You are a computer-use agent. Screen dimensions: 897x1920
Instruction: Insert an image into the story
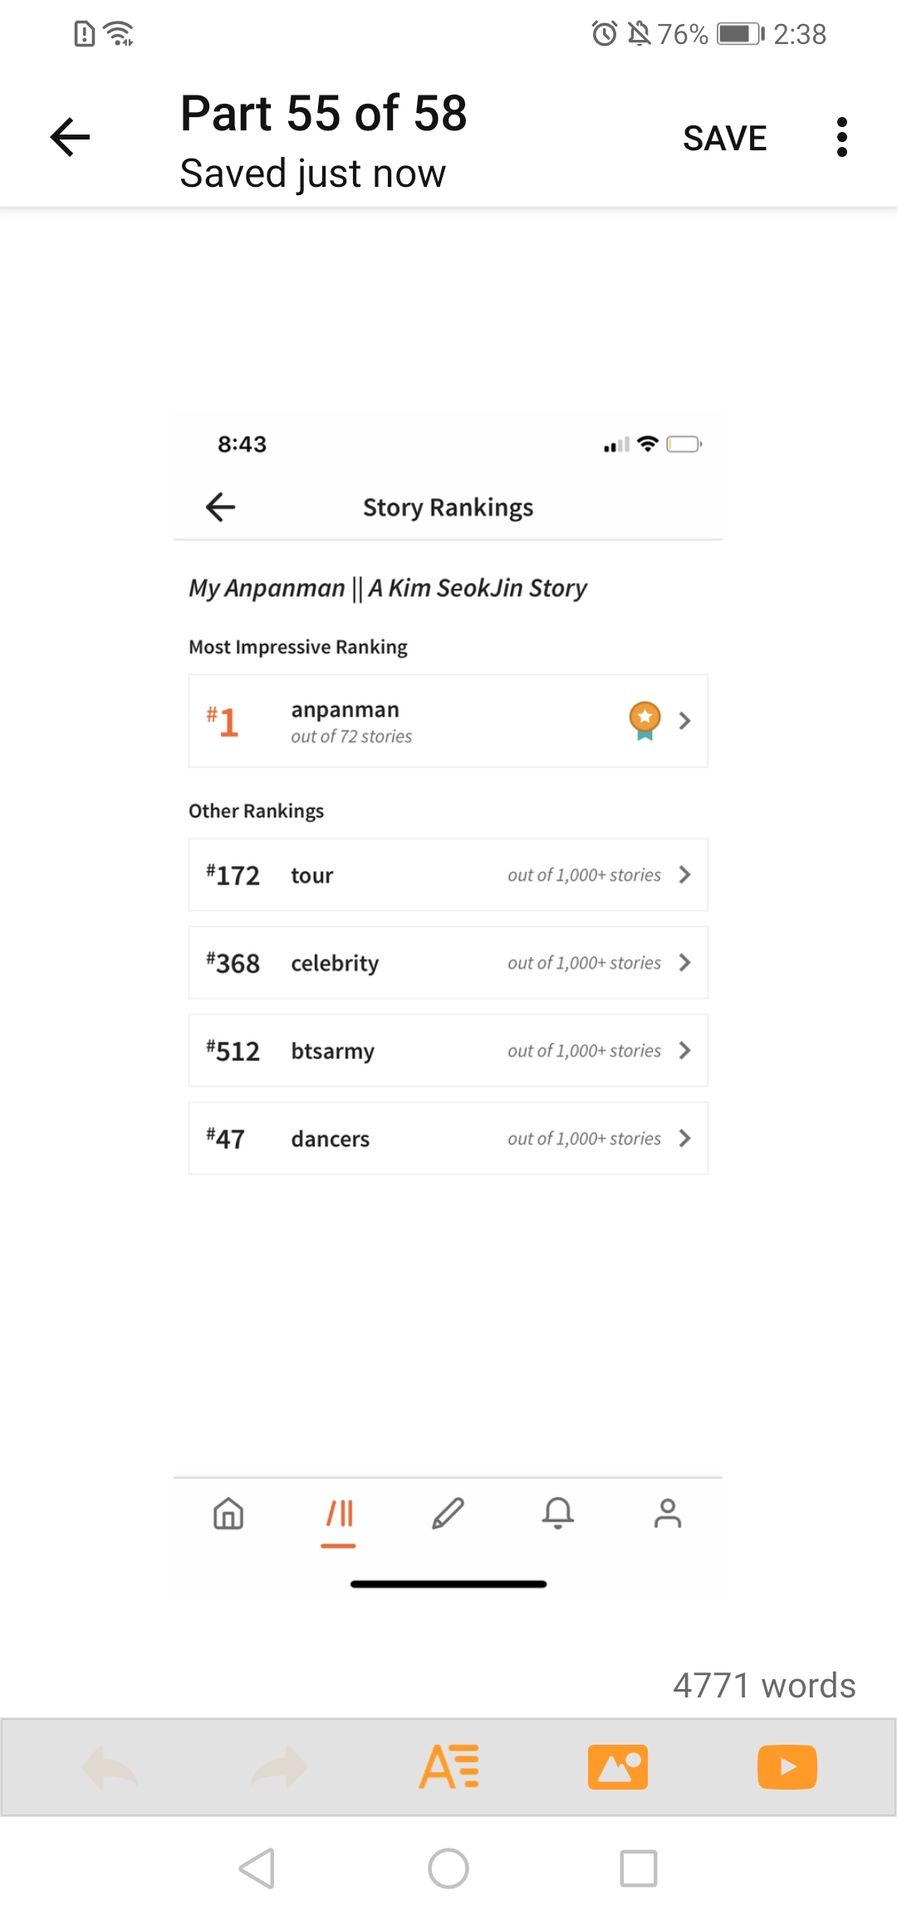click(618, 1767)
